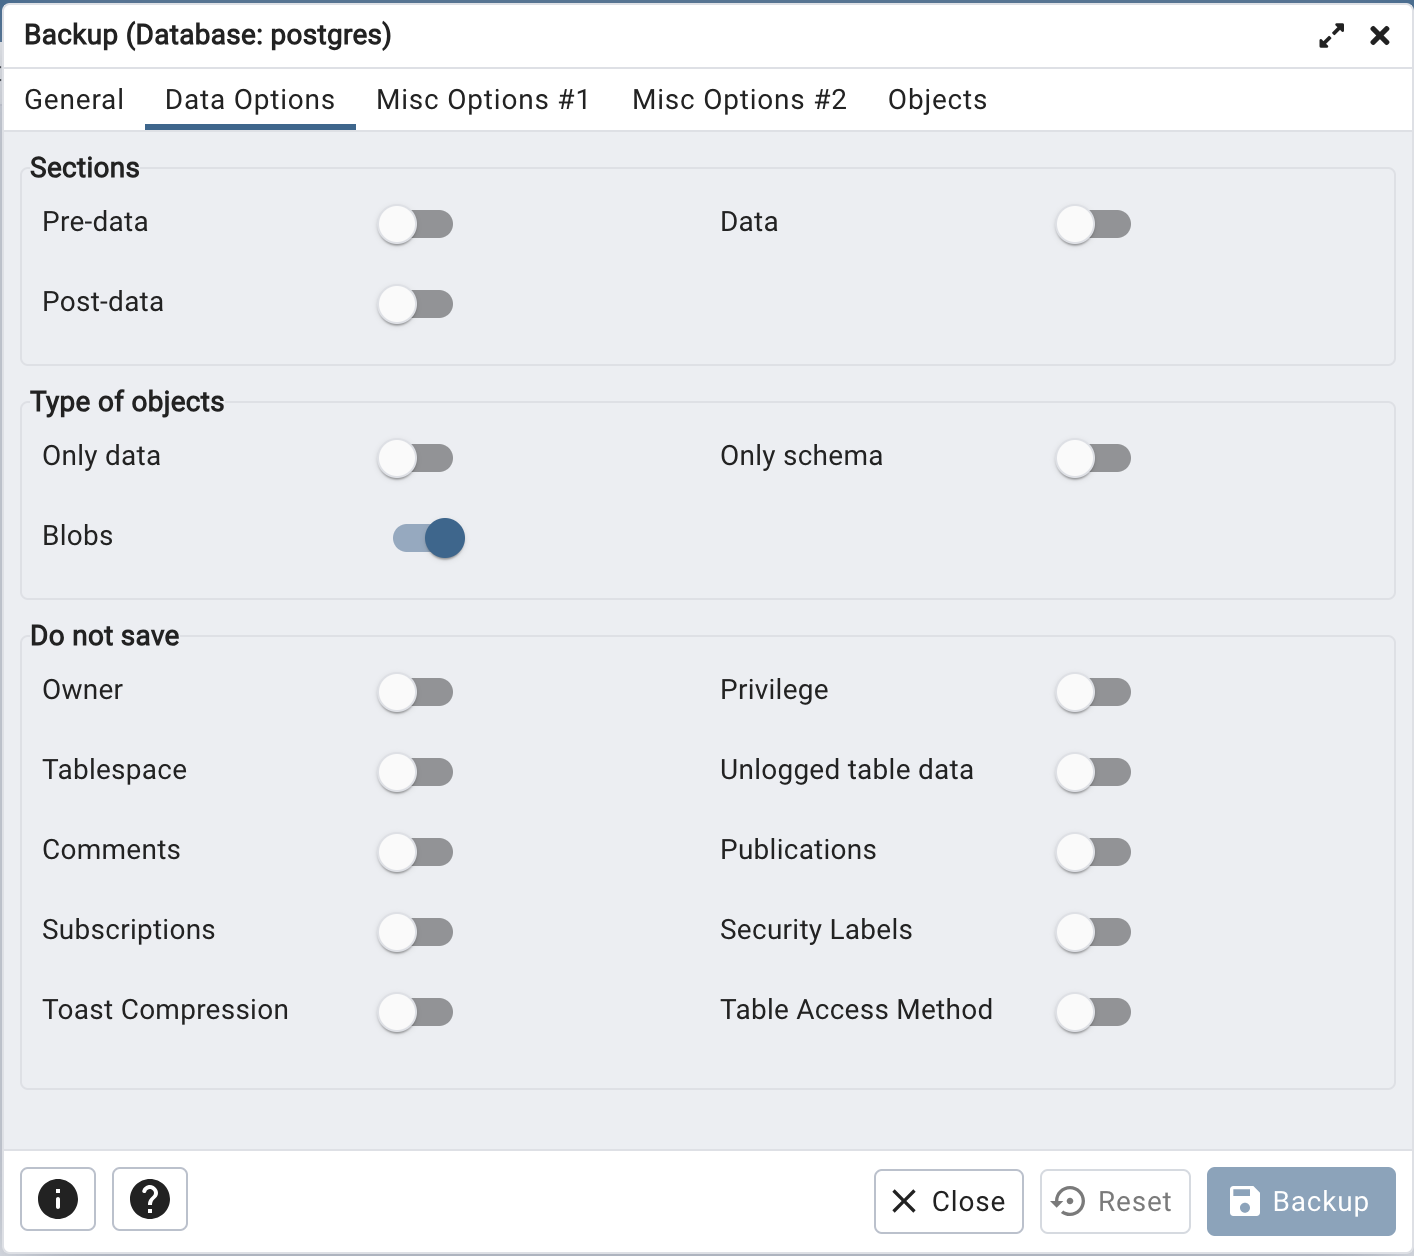Click the Backup button

click(x=1301, y=1201)
